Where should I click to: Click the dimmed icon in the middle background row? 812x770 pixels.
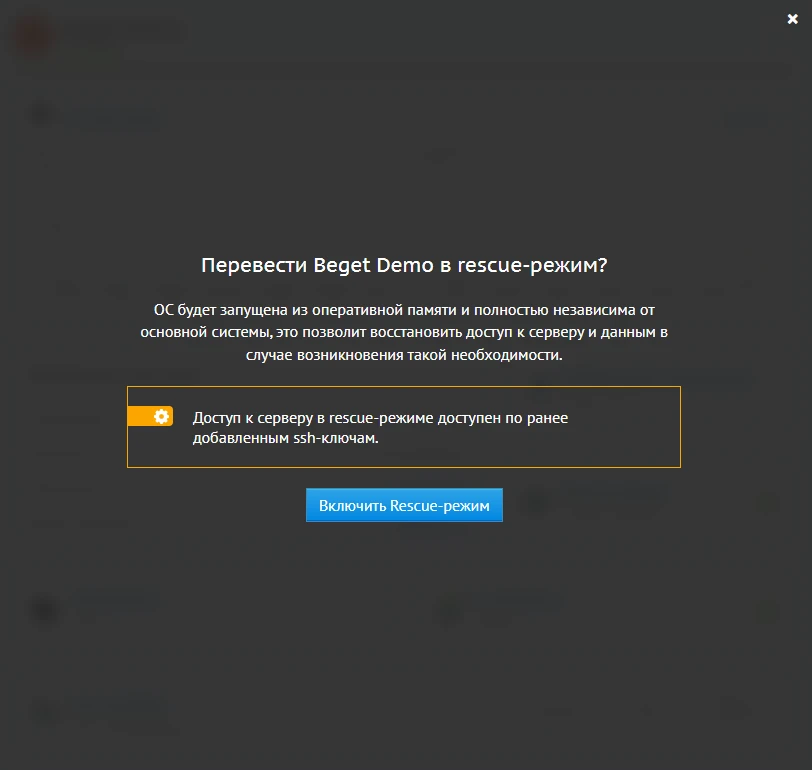44,610
